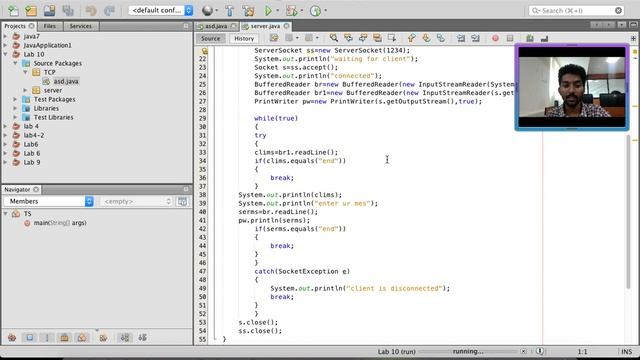
Task: Click the Clean and Build Project icon
Action: pyautogui.click(x=248, y=11)
